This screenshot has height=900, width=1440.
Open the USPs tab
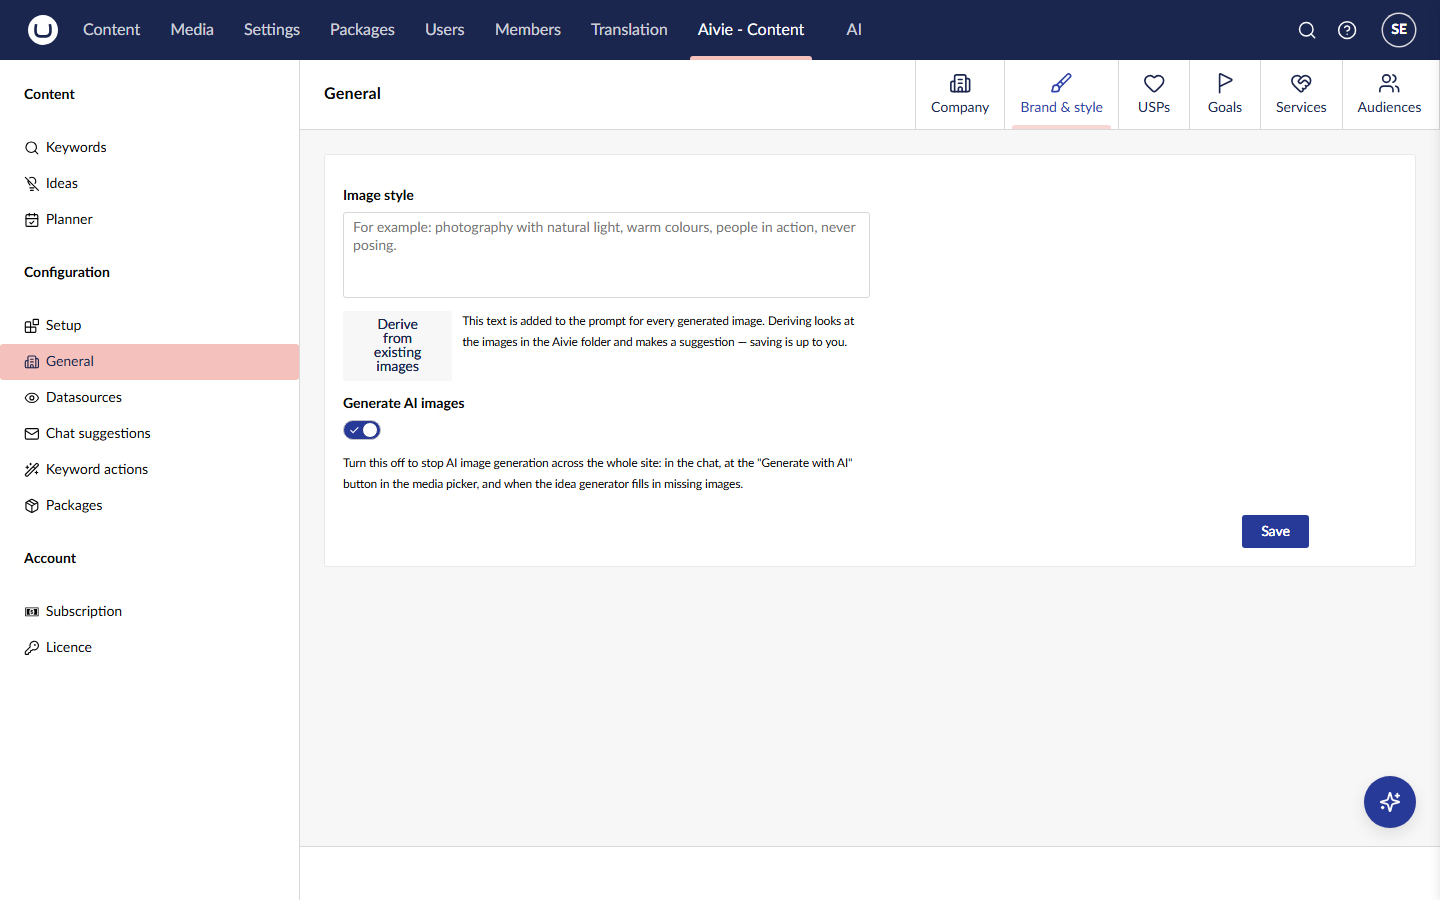tap(1154, 94)
